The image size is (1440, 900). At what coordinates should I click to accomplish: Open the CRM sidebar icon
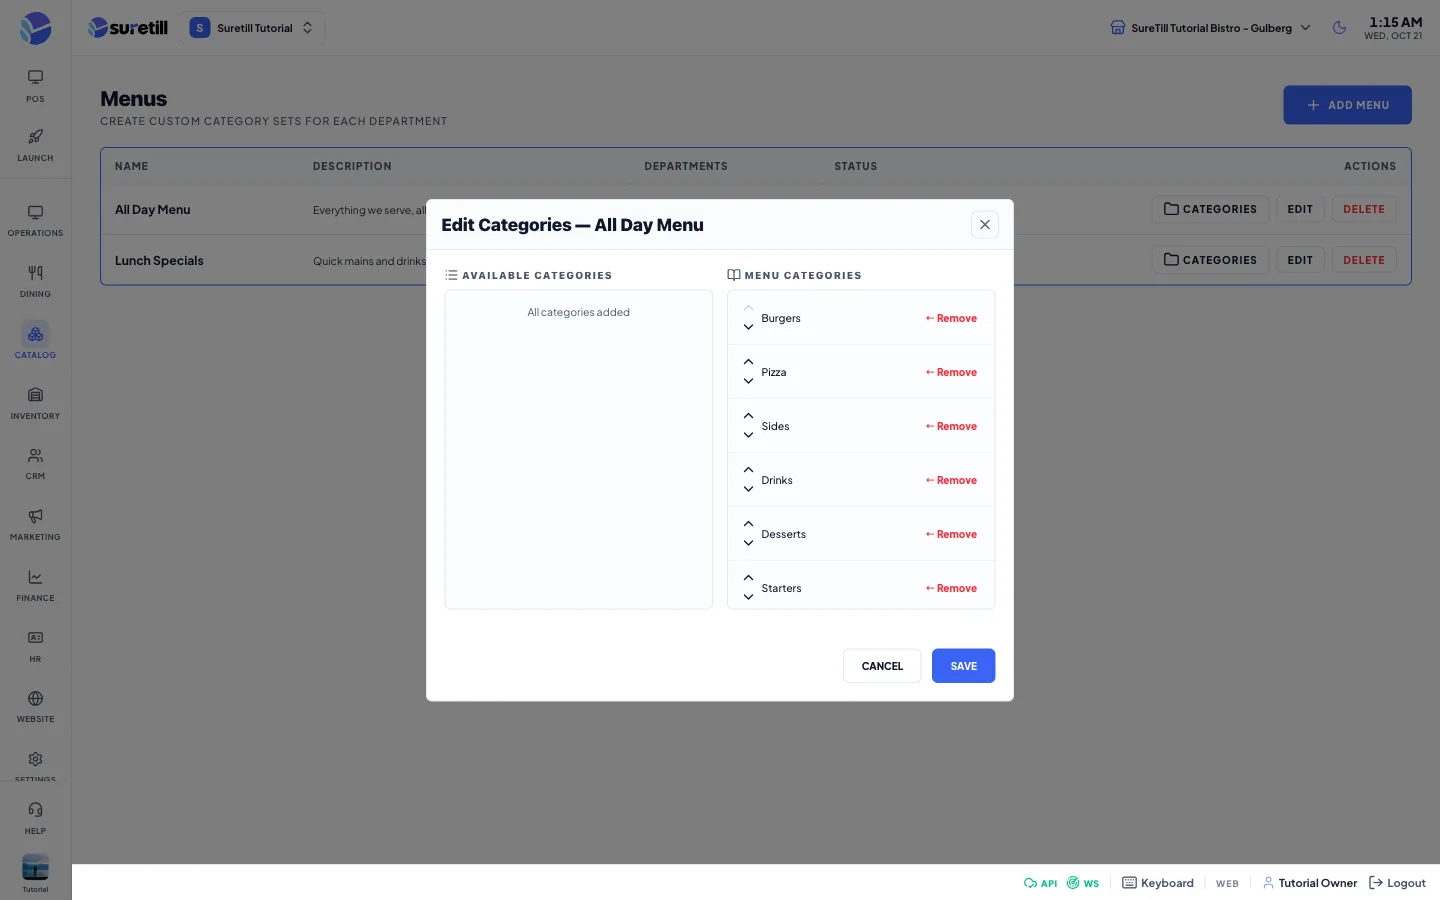[35, 463]
